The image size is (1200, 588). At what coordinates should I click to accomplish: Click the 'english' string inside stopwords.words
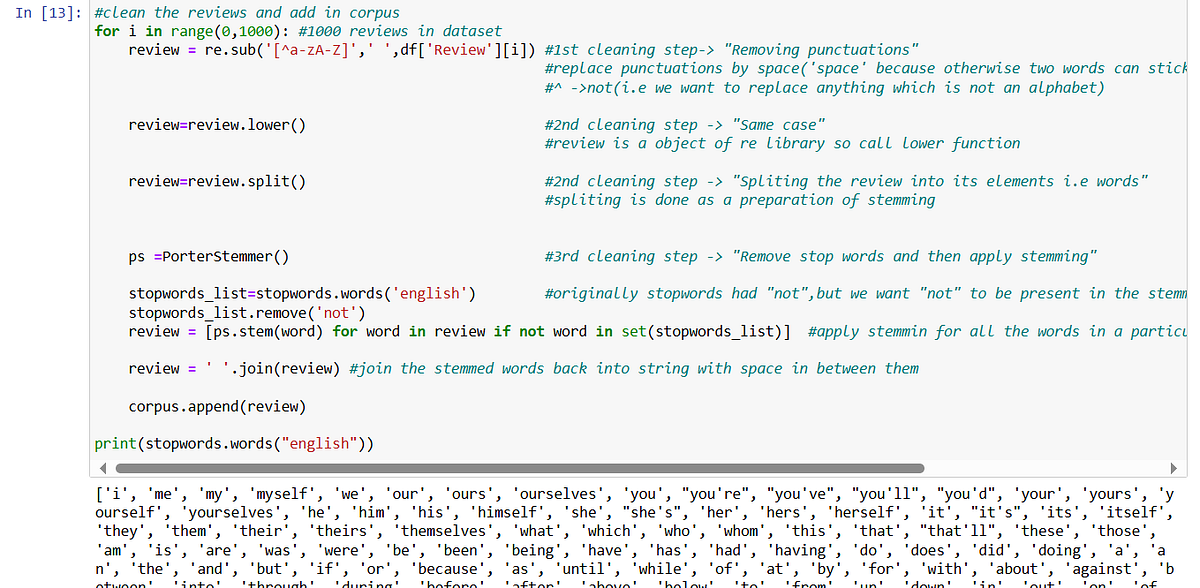428,293
